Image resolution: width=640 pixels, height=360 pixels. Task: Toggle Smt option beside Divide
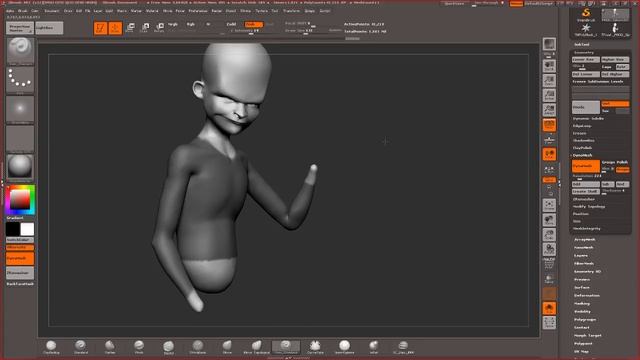(615, 104)
